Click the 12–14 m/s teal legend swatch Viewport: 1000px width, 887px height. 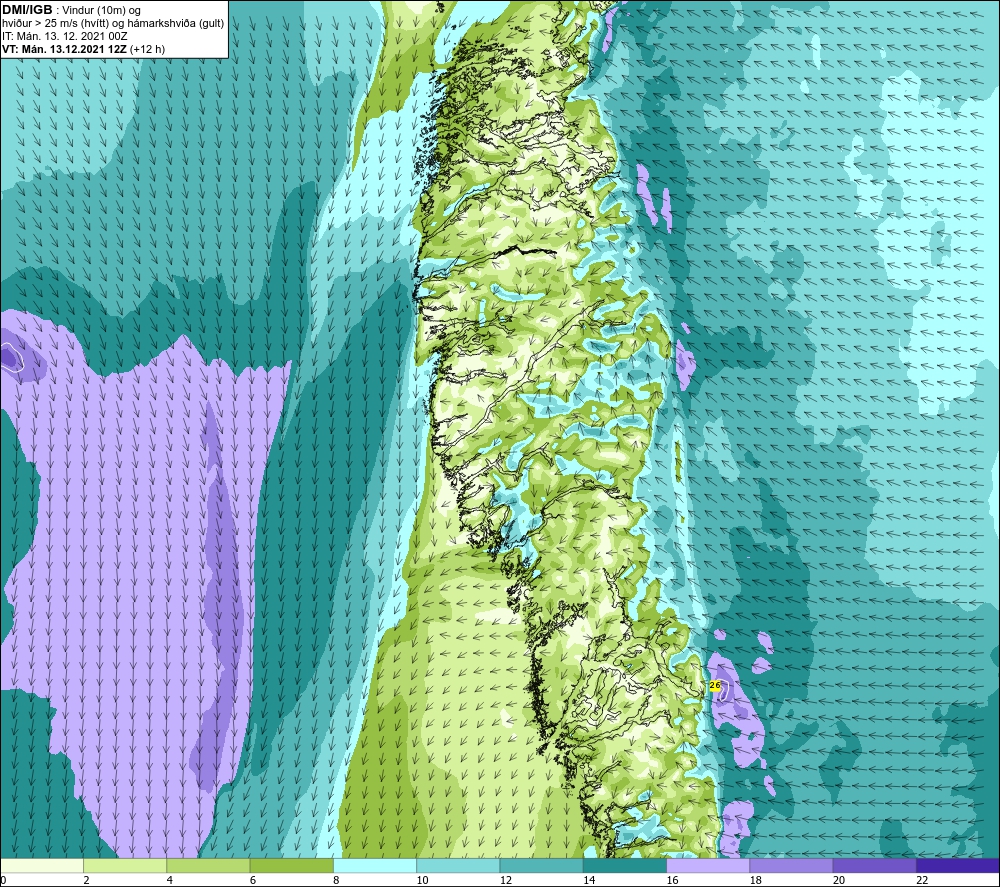tap(541, 865)
